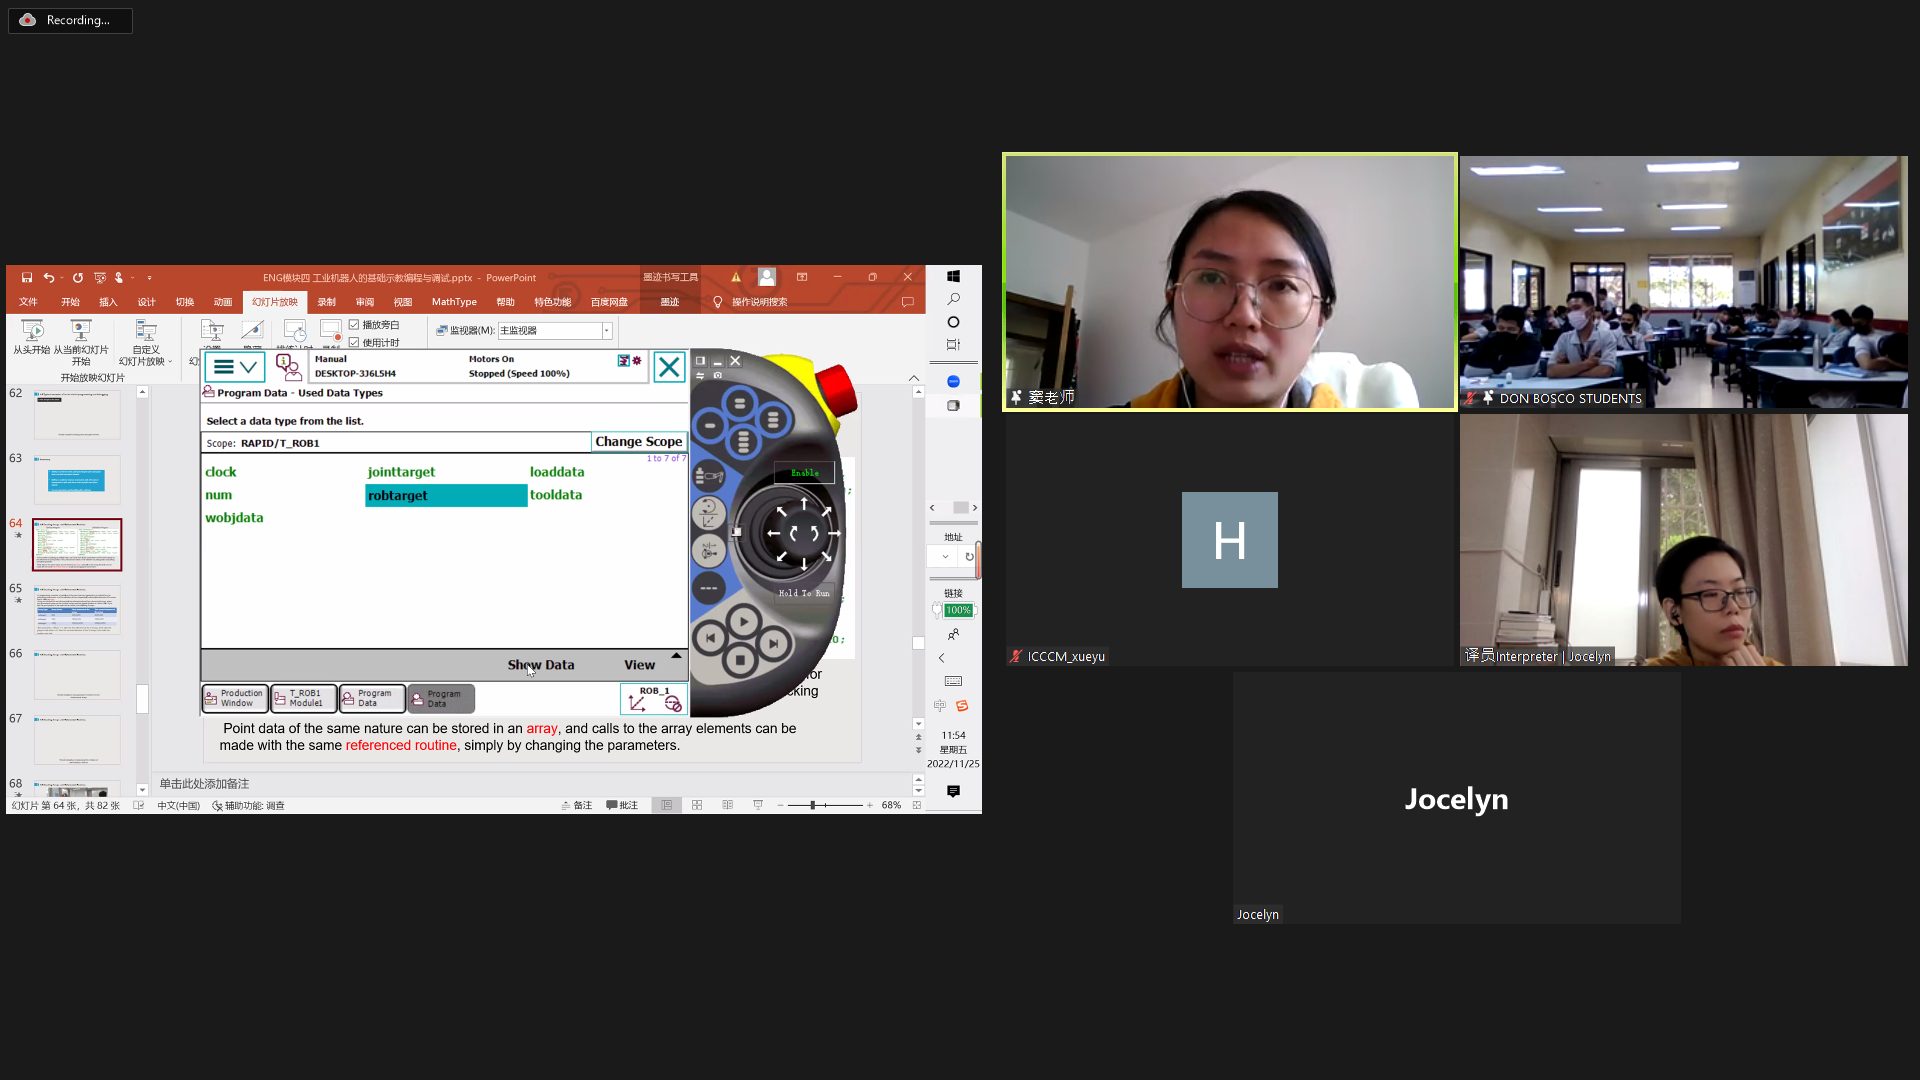Screen dimensions: 1920x1080
Task: Open the FlexPendant main menu dropdown
Action: [235, 367]
